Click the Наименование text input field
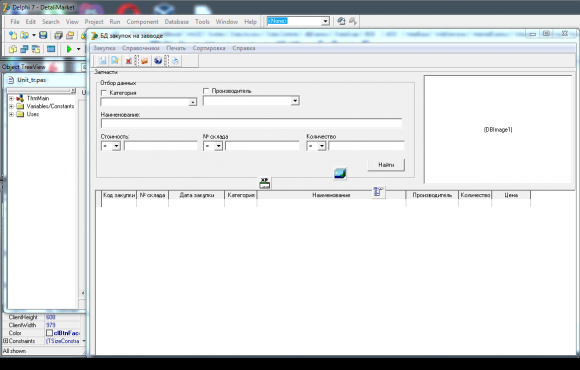Viewport: 580px width, 370px height. pyautogui.click(x=251, y=123)
